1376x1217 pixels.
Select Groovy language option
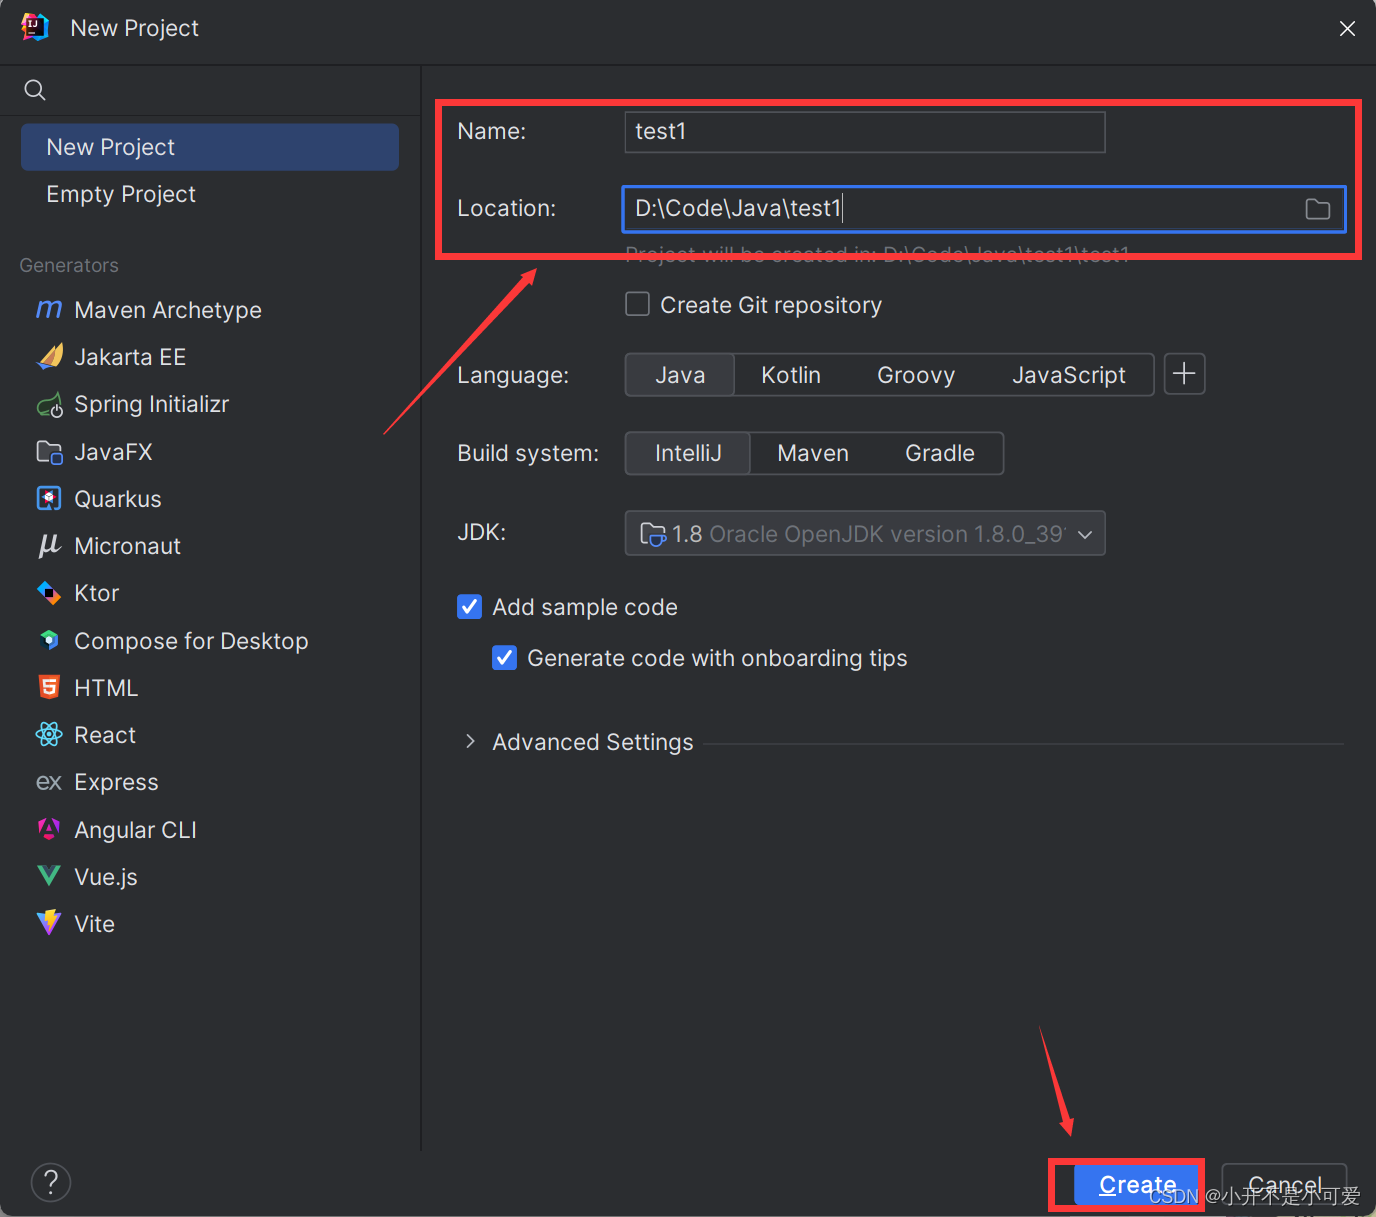pyautogui.click(x=916, y=375)
